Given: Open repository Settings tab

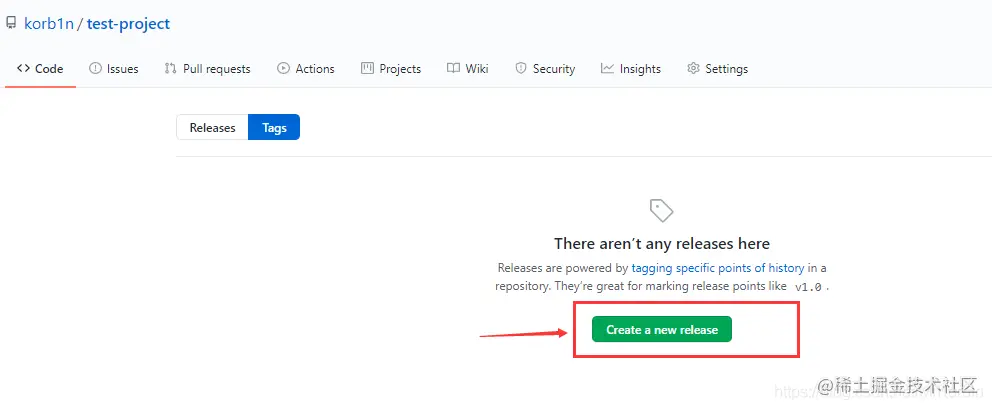Looking at the screenshot, I should coord(717,69).
